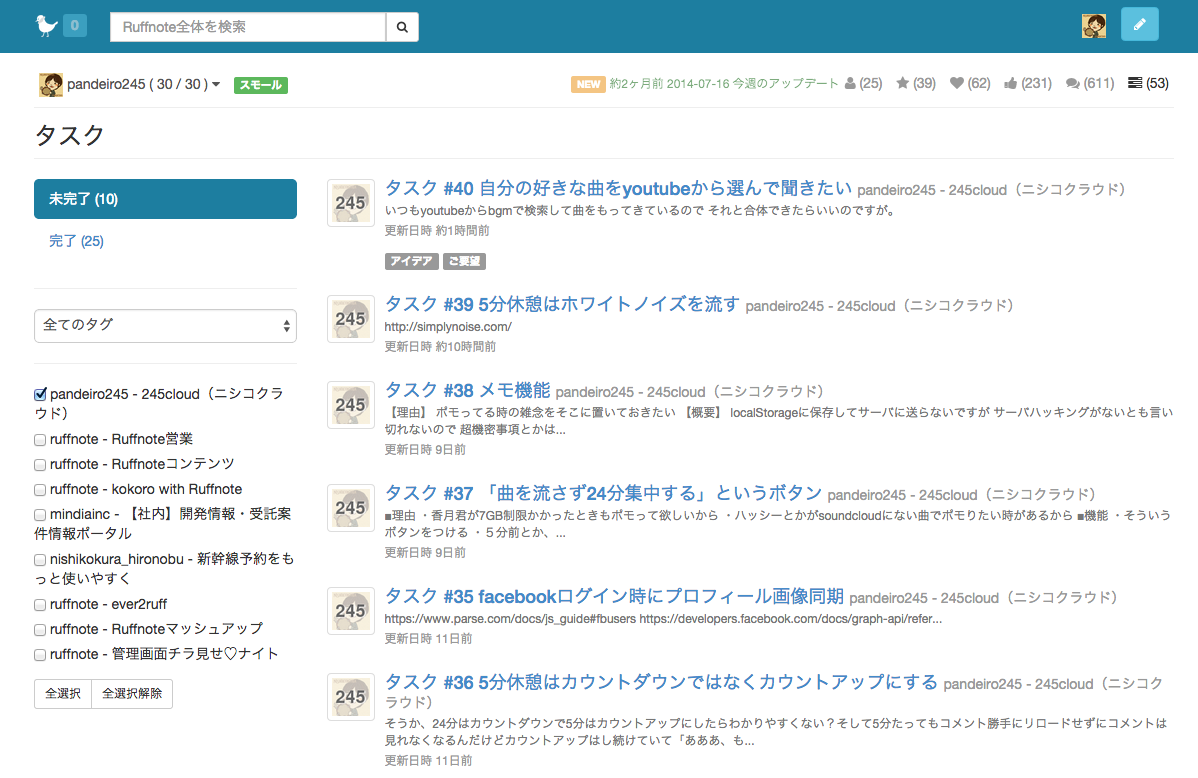This screenshot has width=1198, height=778.
Task: Click the pandeiro245 team avatar icon
Action: (x=51, y=84)
